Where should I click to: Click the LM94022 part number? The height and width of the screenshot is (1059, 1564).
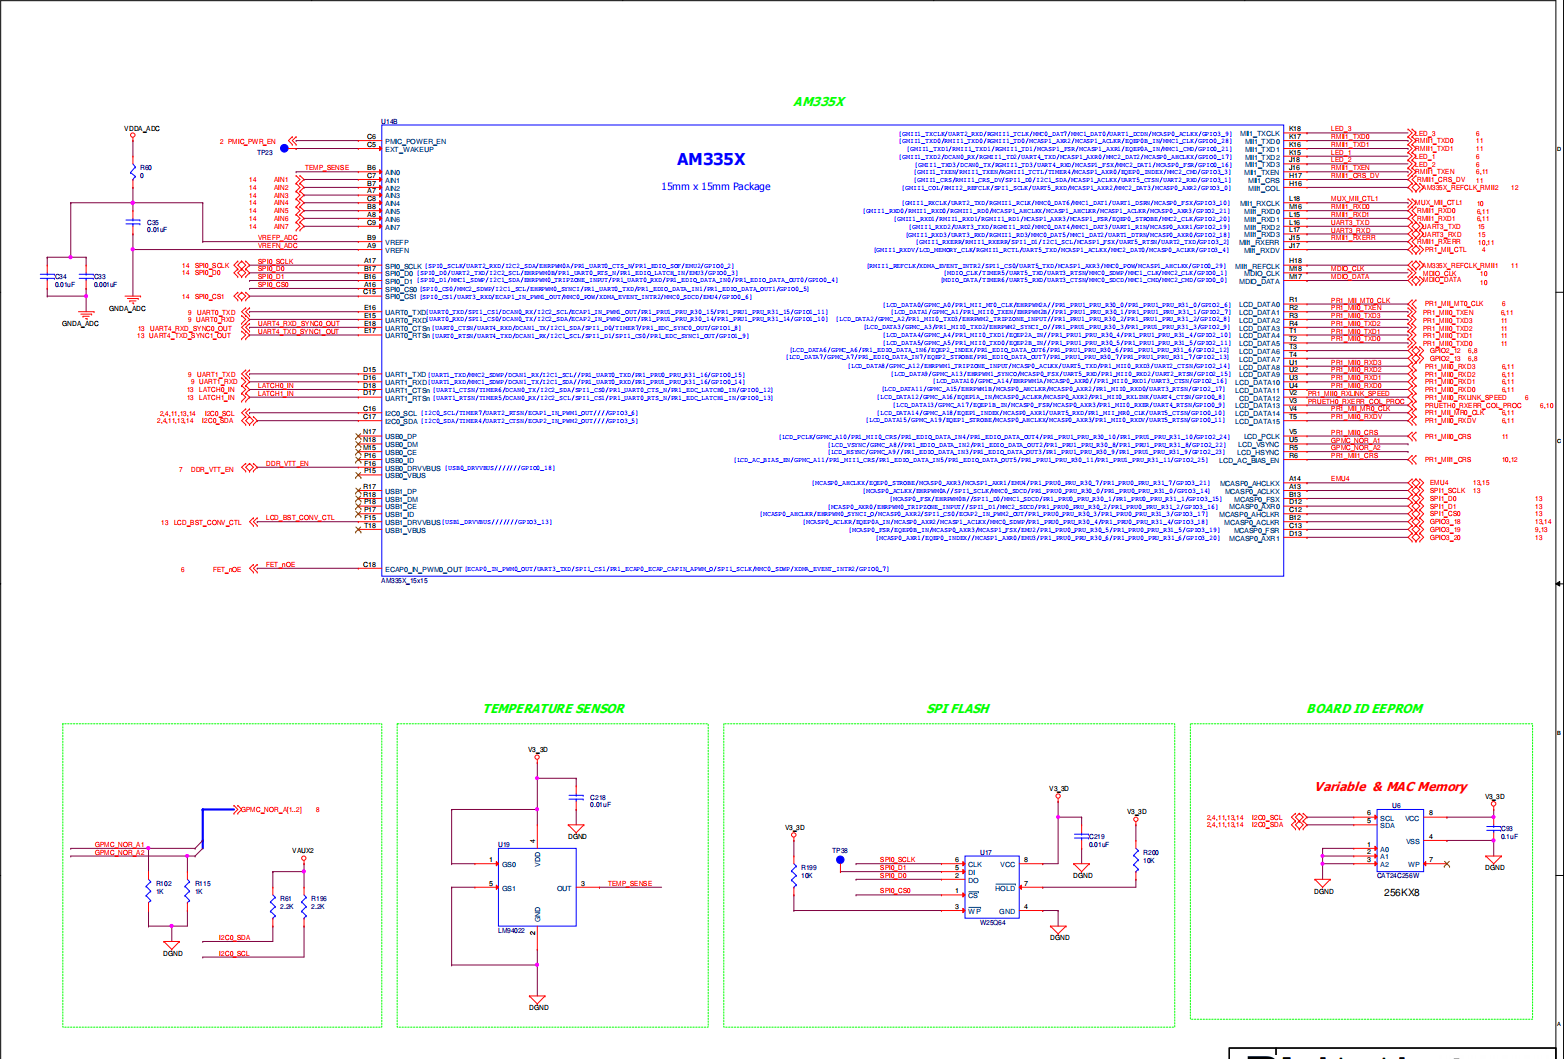(x=511, y=931)
